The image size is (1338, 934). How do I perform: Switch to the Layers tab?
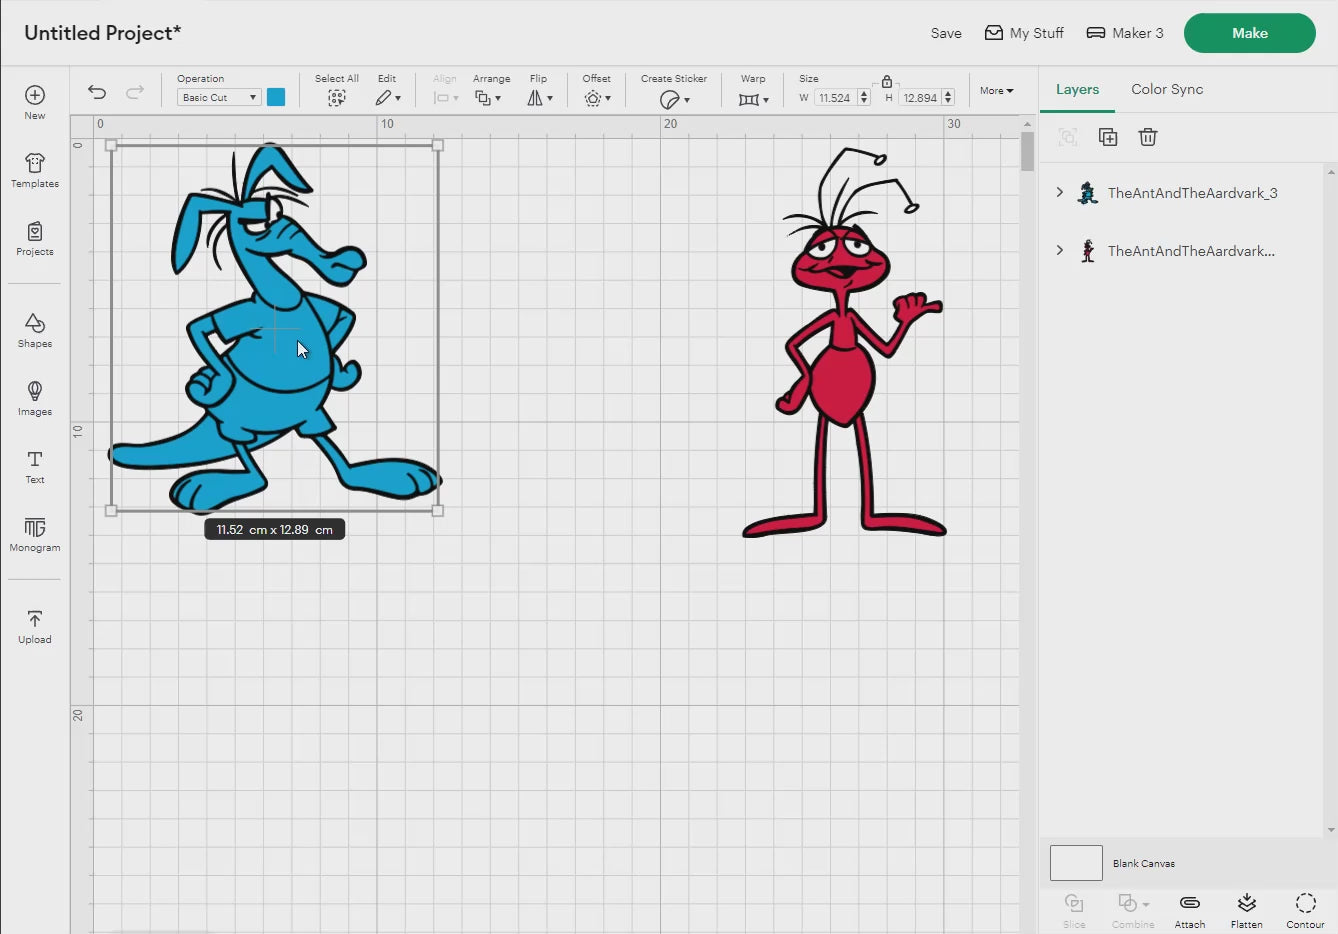click(x=1077, y=89)
